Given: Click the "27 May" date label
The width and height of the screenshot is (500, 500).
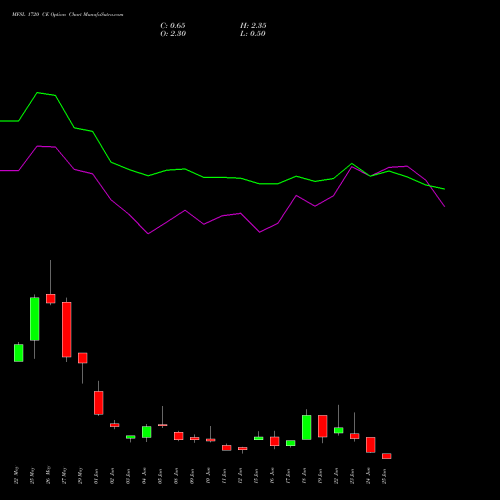Looking at the screenshot, I should [x=65, y=476].
